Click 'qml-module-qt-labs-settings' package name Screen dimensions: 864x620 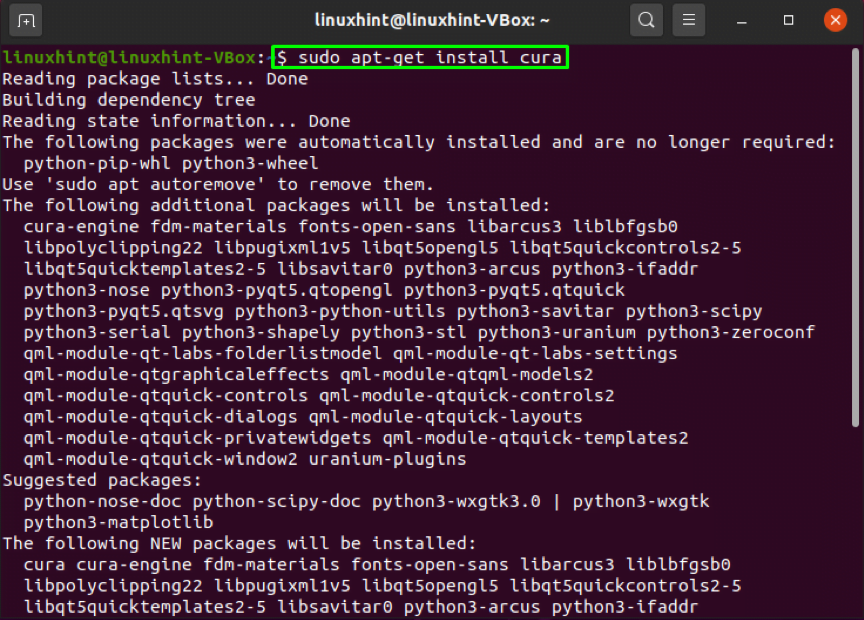pyautogui.click(x=535, y=353)
